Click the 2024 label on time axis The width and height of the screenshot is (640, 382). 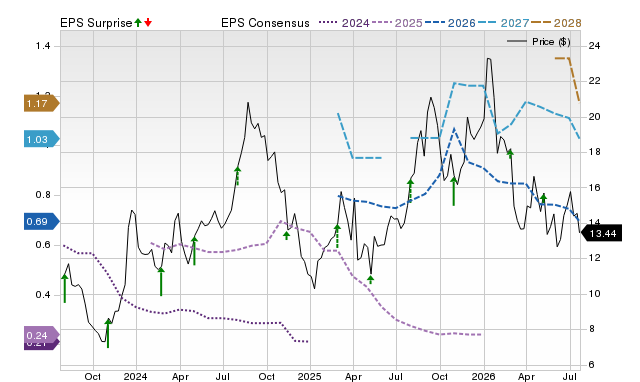coord(136,376)
